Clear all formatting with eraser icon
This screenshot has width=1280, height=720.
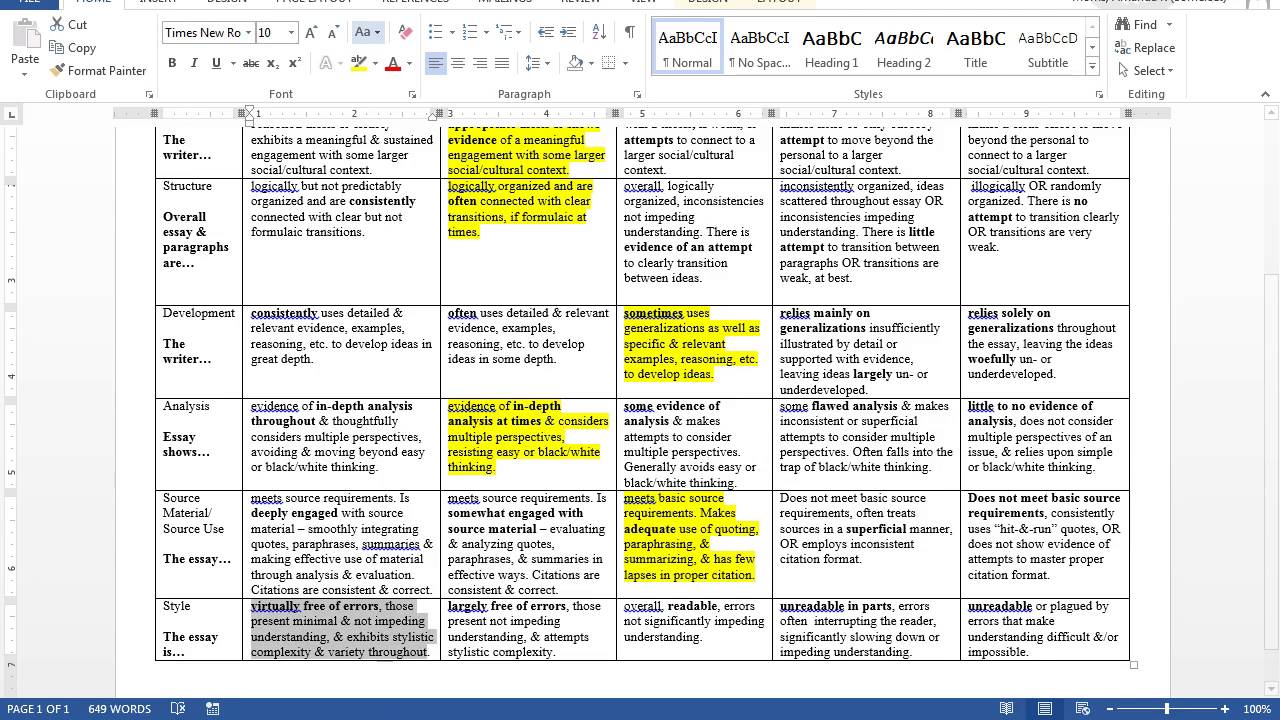pos(405,33)
